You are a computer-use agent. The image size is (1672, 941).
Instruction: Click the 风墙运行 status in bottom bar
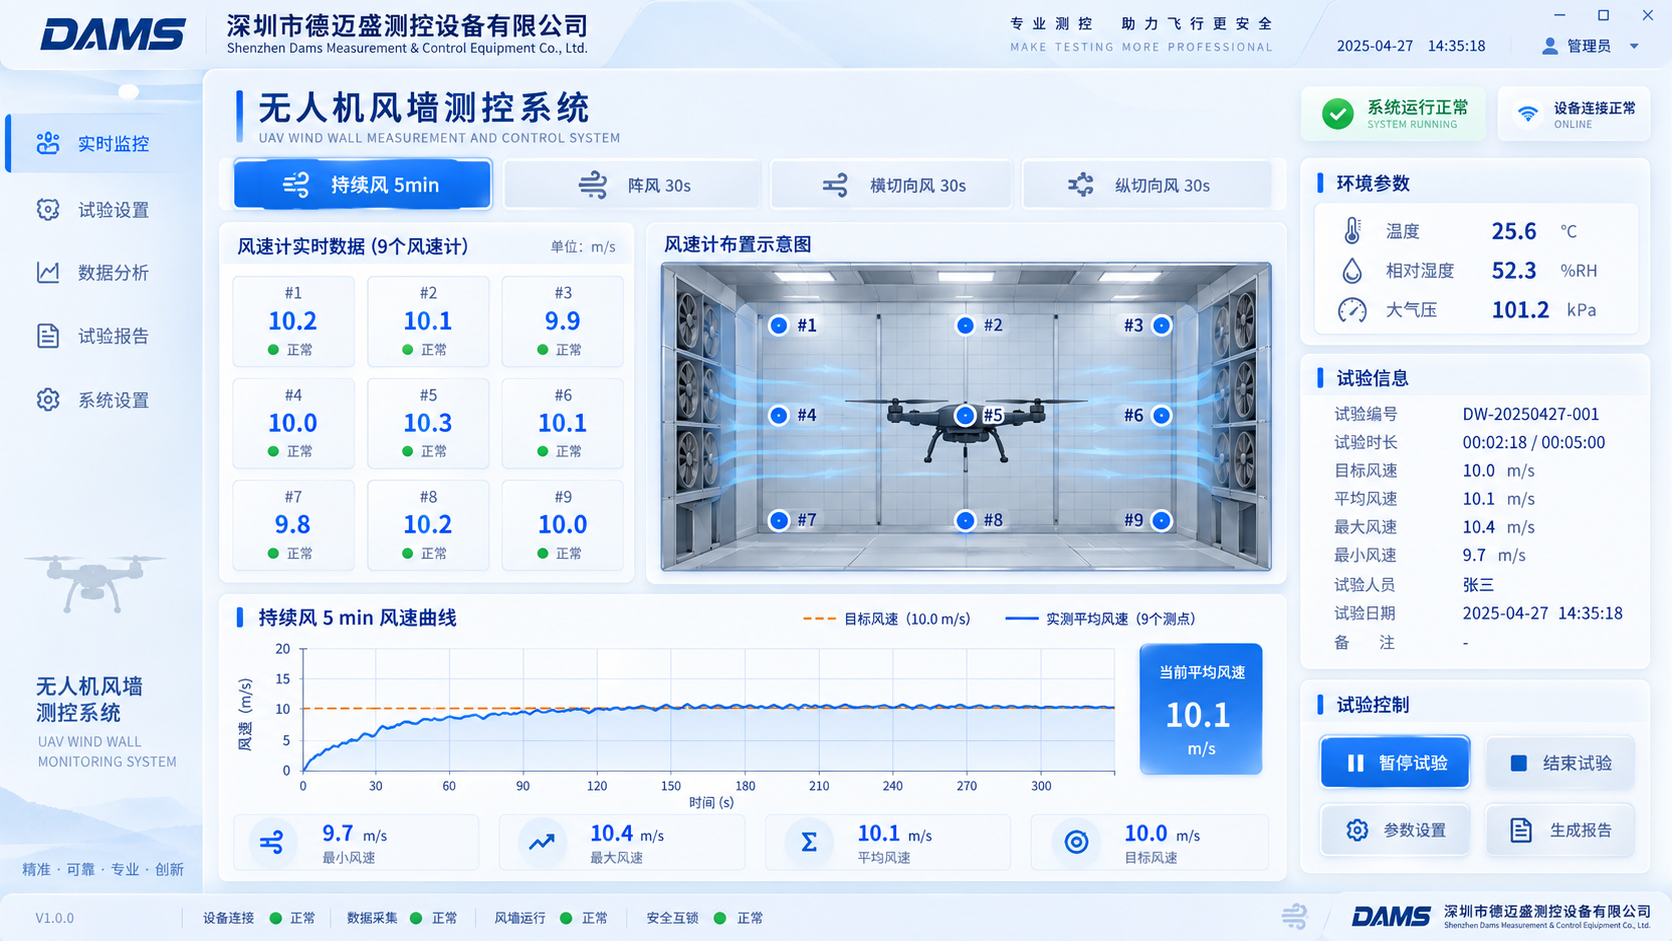pyautogui.click(x=551, y=918)
